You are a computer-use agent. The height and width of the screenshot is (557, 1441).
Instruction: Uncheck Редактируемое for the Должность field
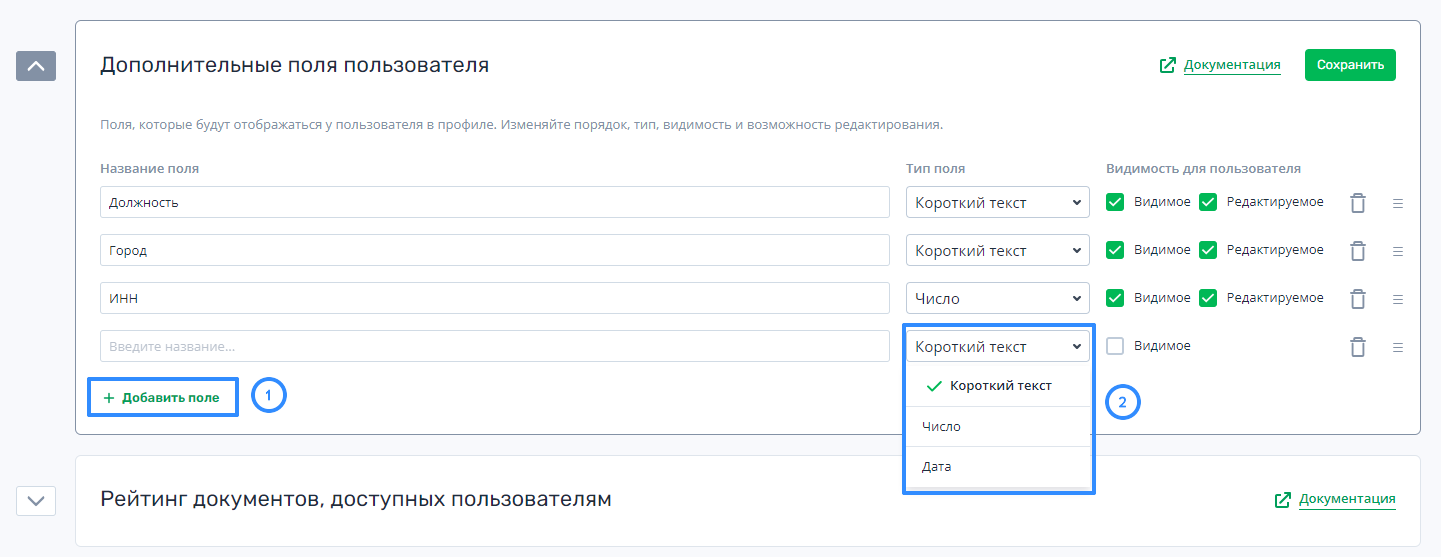(1208, 202)
